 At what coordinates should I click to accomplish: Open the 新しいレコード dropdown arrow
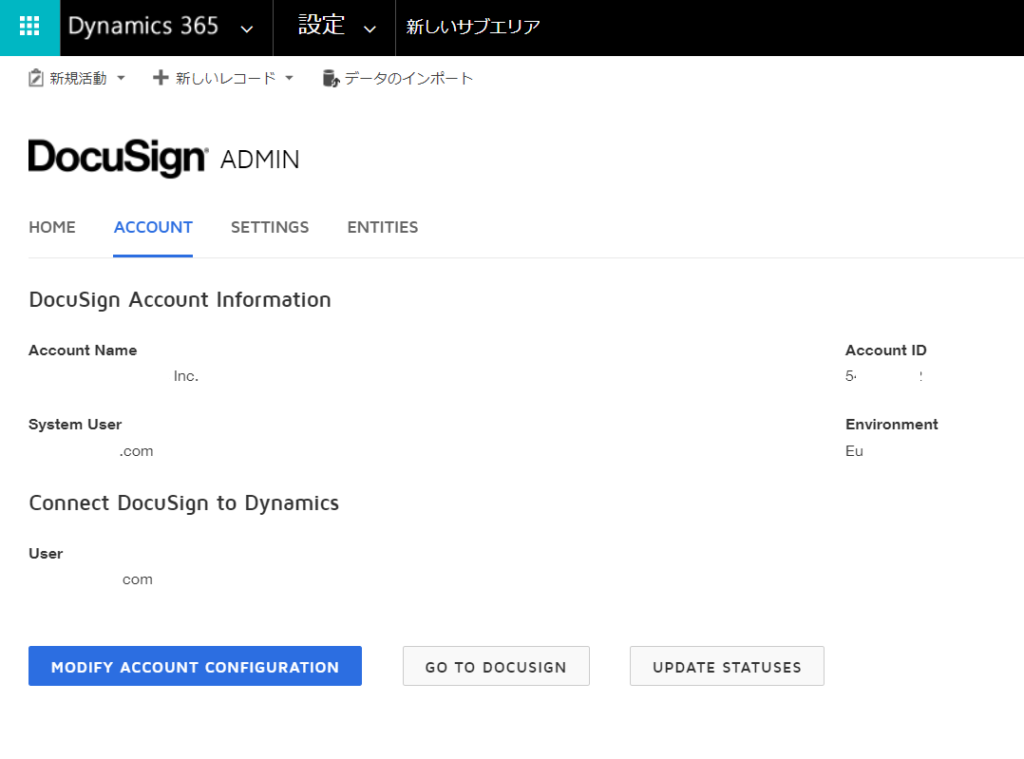[x=289, y=78]
